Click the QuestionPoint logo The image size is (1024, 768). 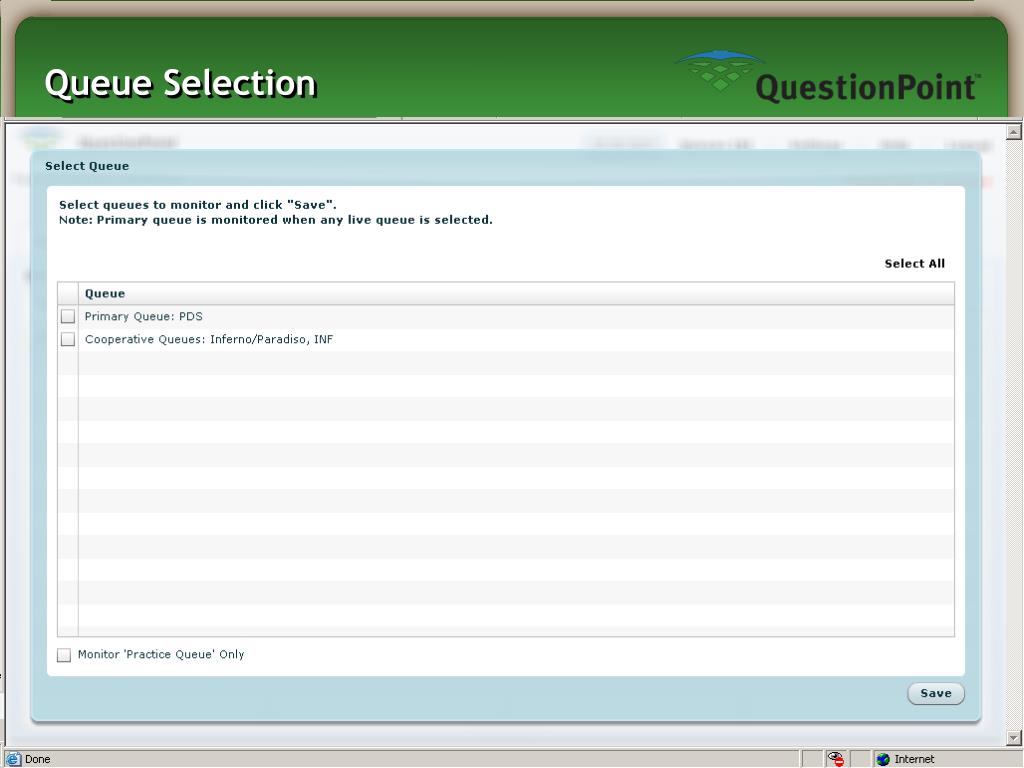[x=828, y=78]
